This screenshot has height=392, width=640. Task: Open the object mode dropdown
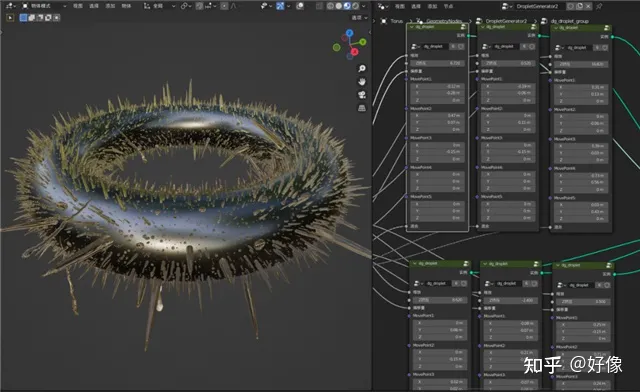(43, 6)
